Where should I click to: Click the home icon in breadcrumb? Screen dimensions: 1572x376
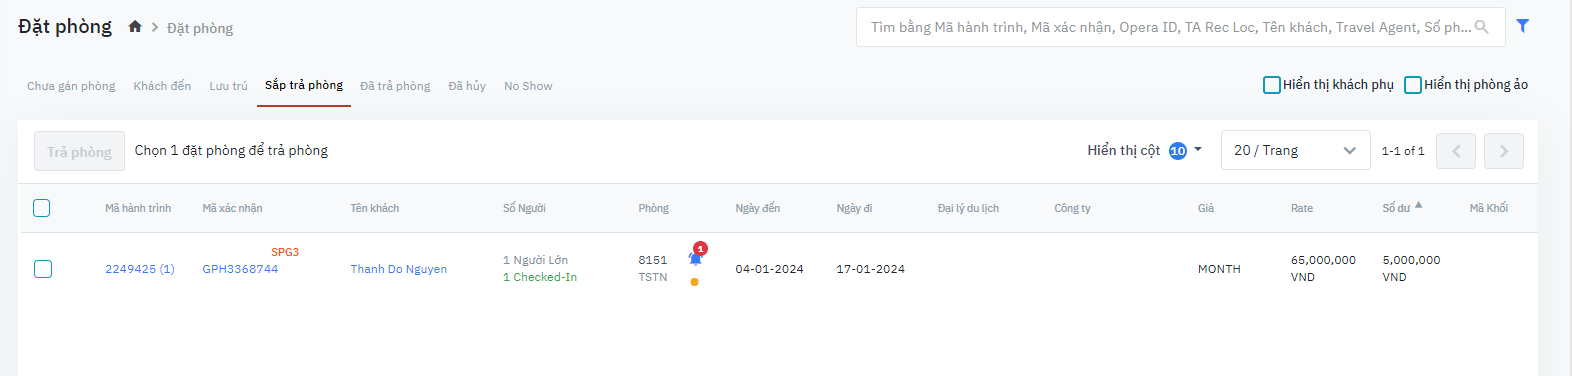coord(135,27)
